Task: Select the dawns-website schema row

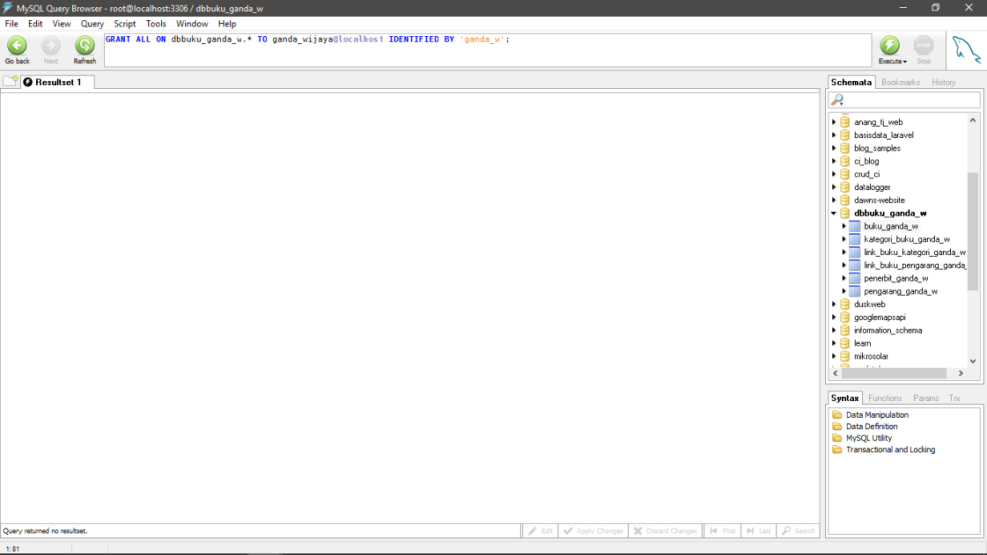Action: pyautogui.click(x=879, y=200)
